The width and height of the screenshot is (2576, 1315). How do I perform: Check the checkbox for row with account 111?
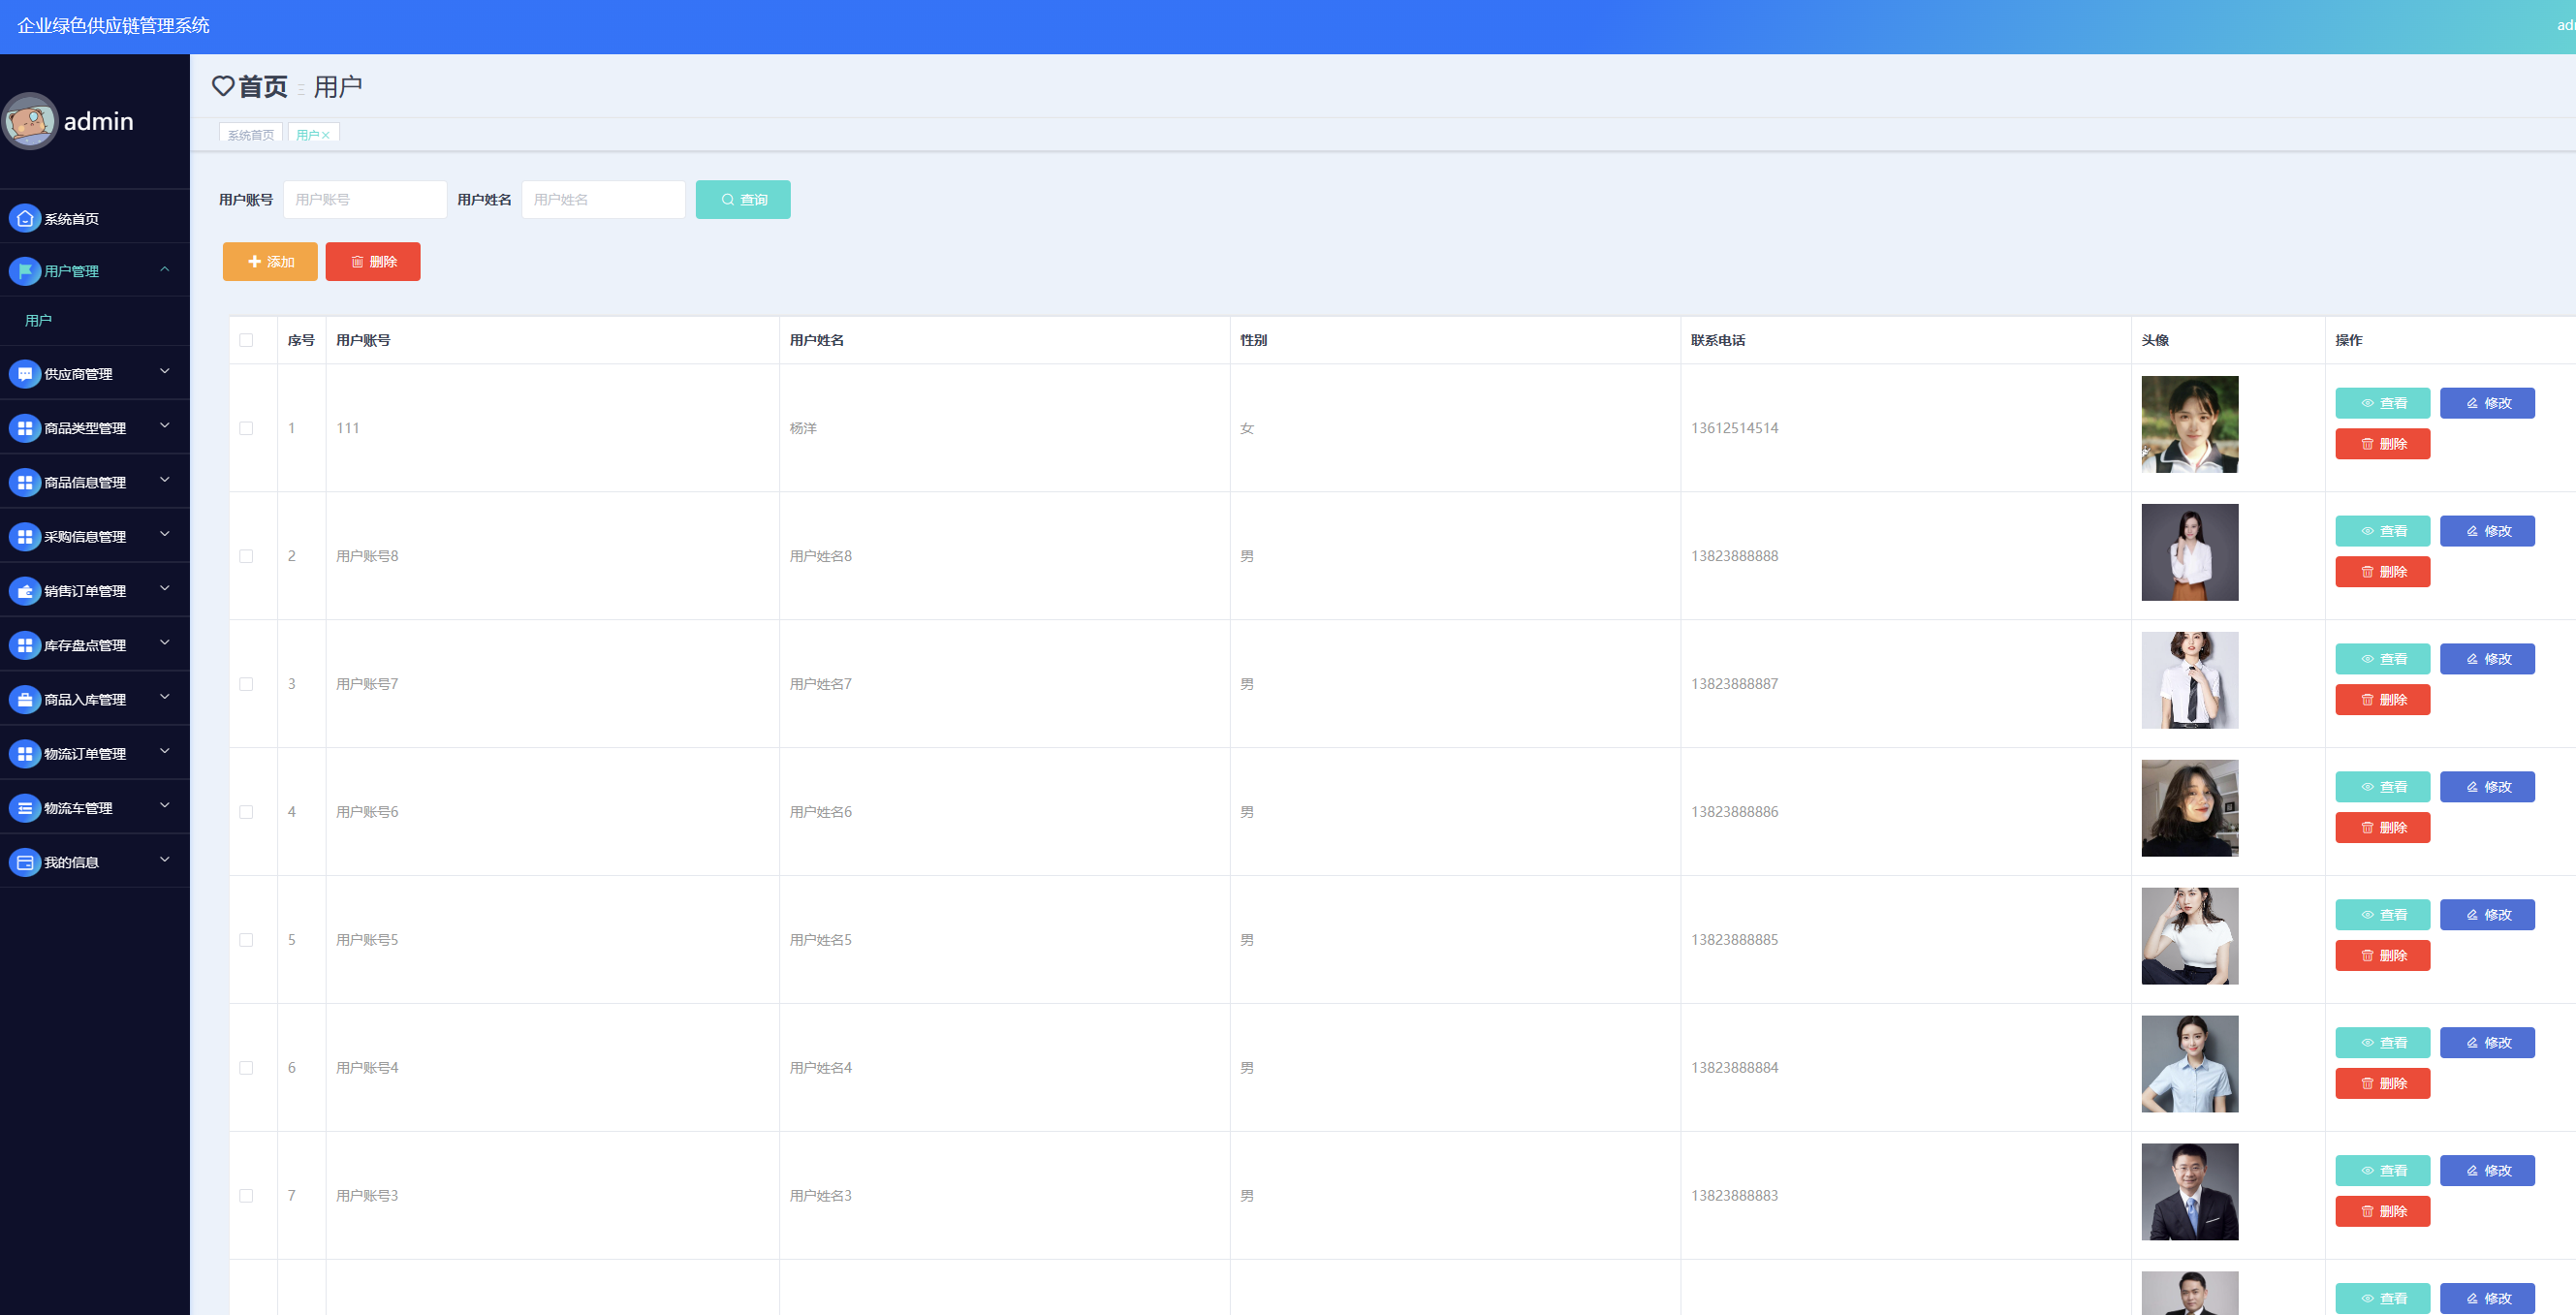[246, 428]
